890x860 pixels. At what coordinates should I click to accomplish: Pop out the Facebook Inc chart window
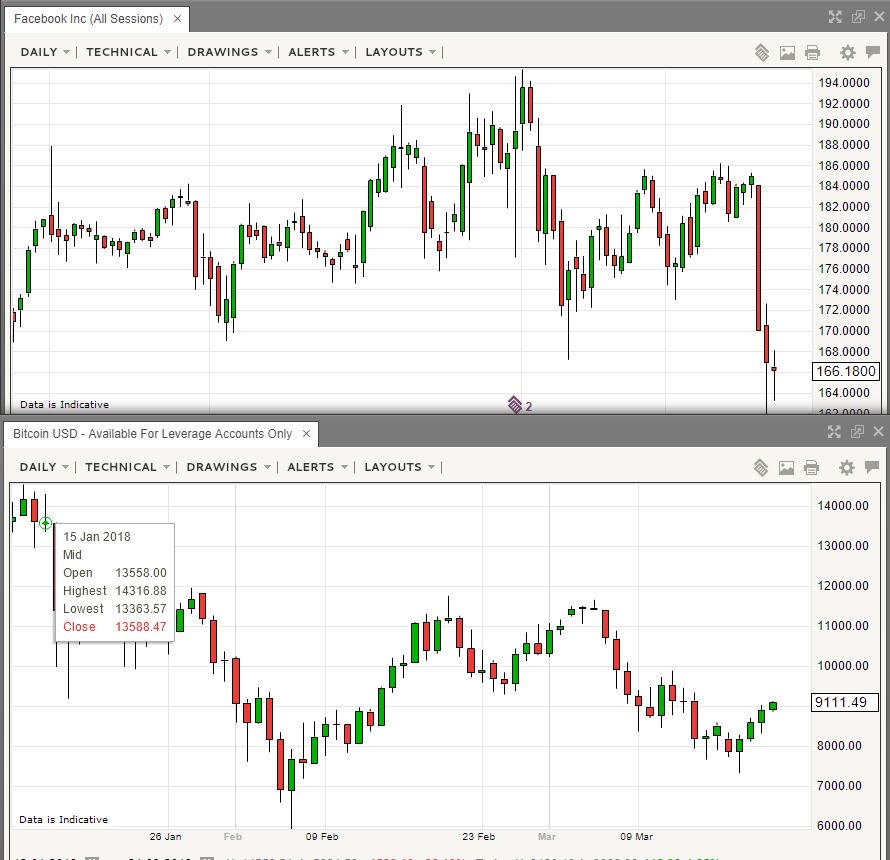(x=858, y=17)
